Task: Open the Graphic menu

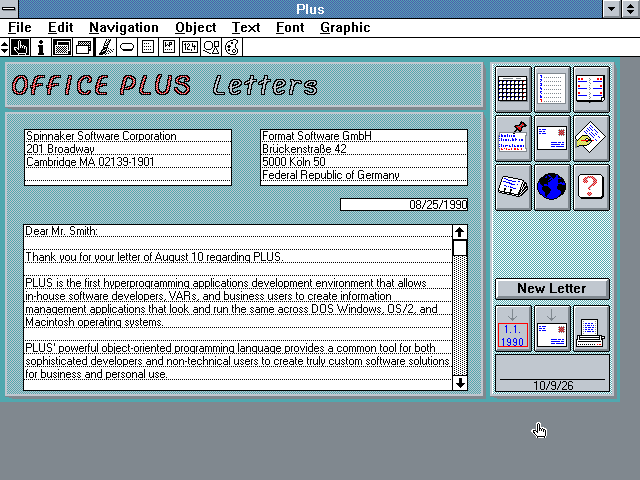Action: pos(345,28)
